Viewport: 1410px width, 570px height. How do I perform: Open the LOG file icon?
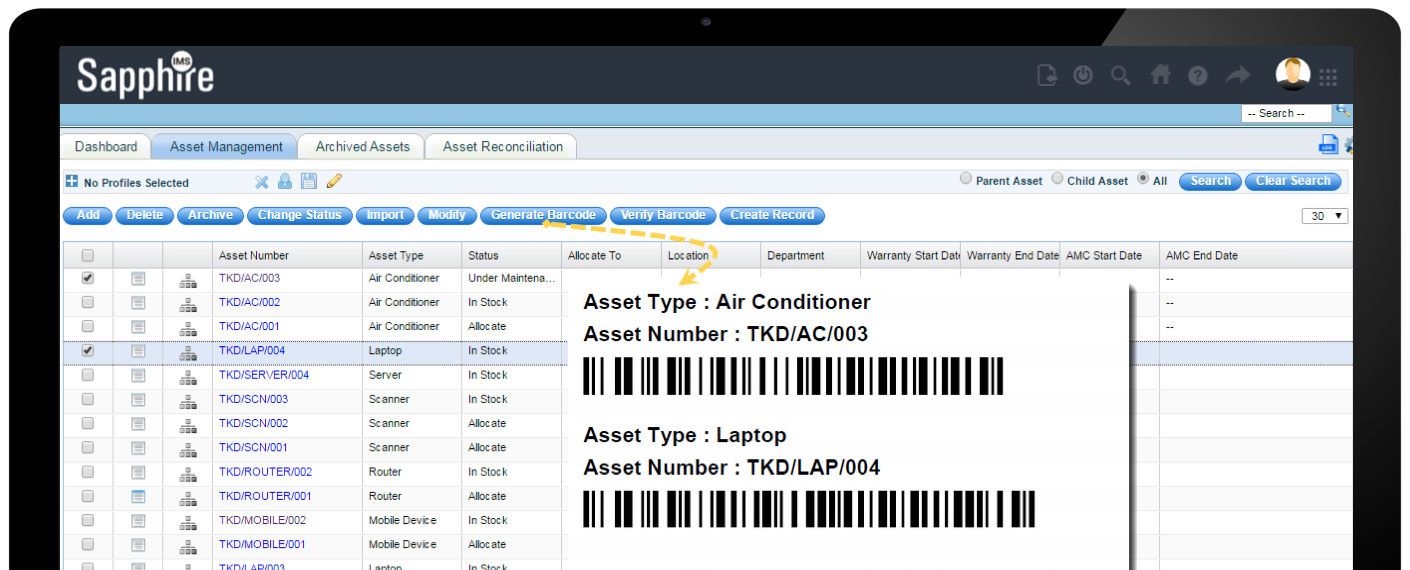(1328, 144)
